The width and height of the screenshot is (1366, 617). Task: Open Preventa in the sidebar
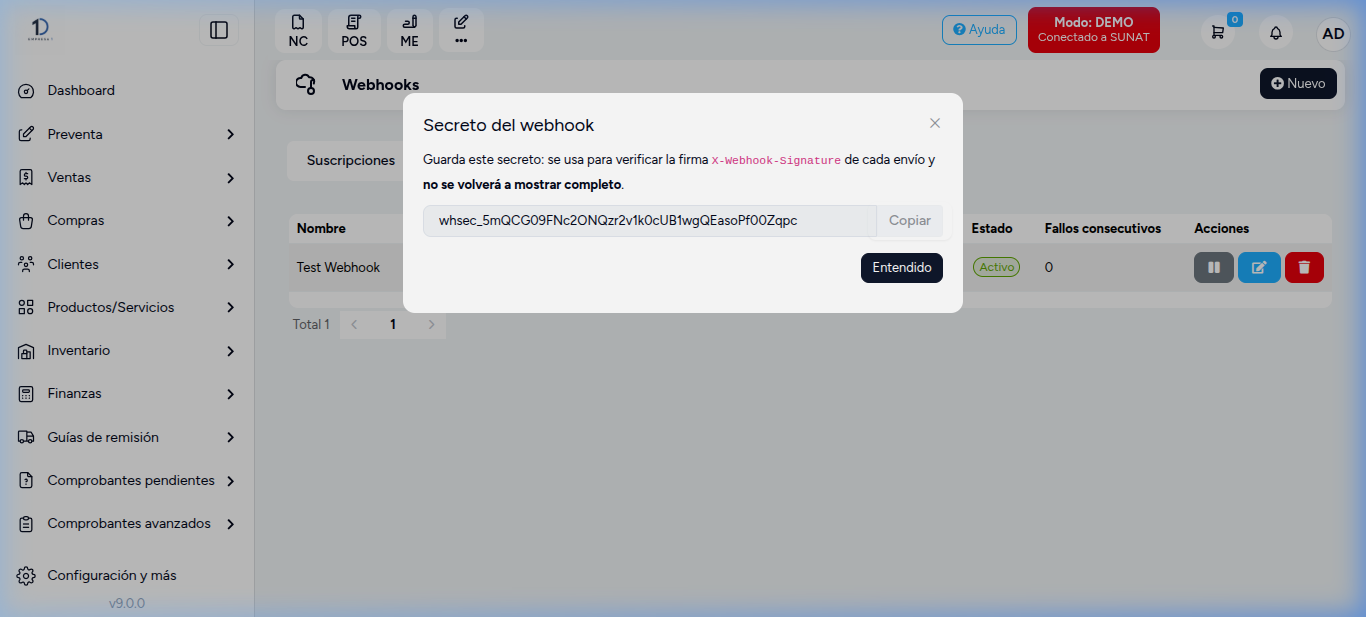coord(75,134)
